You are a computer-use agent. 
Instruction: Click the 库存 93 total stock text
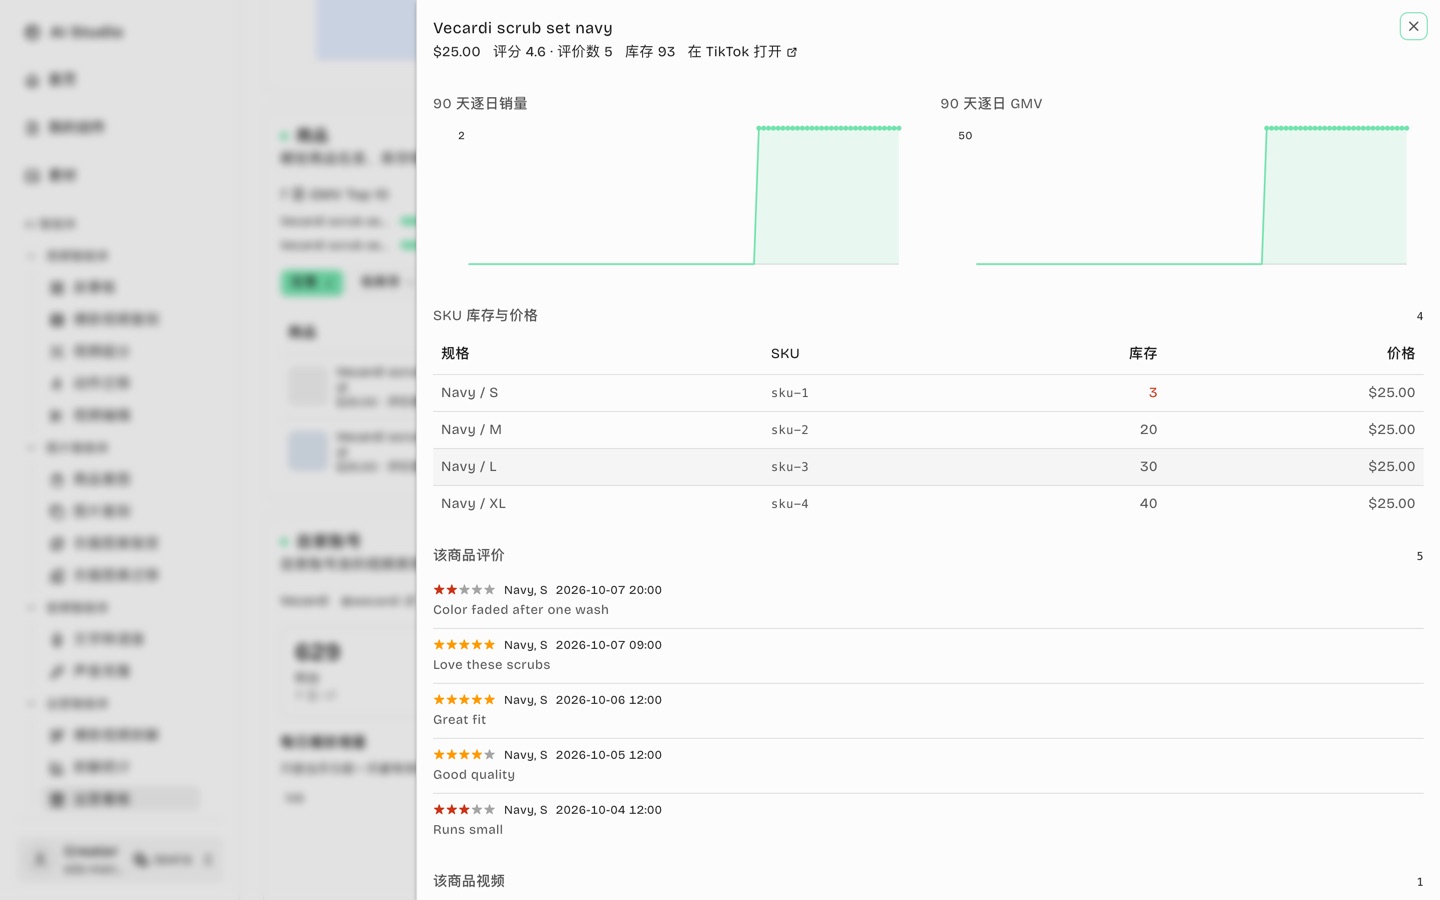(650, 52)
